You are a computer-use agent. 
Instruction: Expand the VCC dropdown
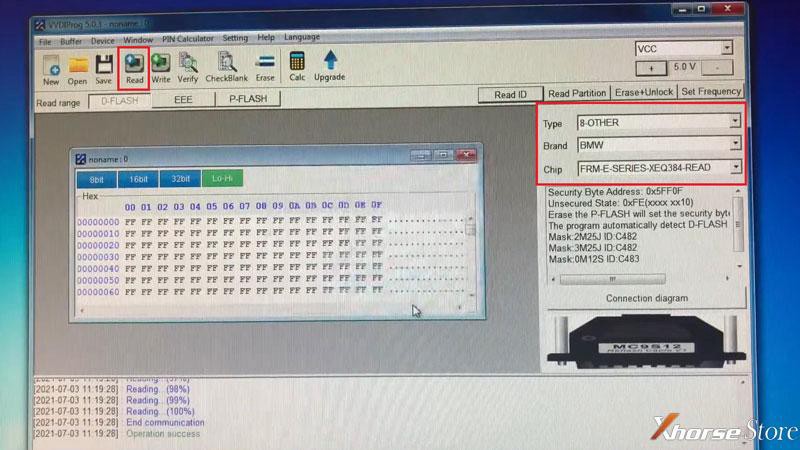(727, 48)
